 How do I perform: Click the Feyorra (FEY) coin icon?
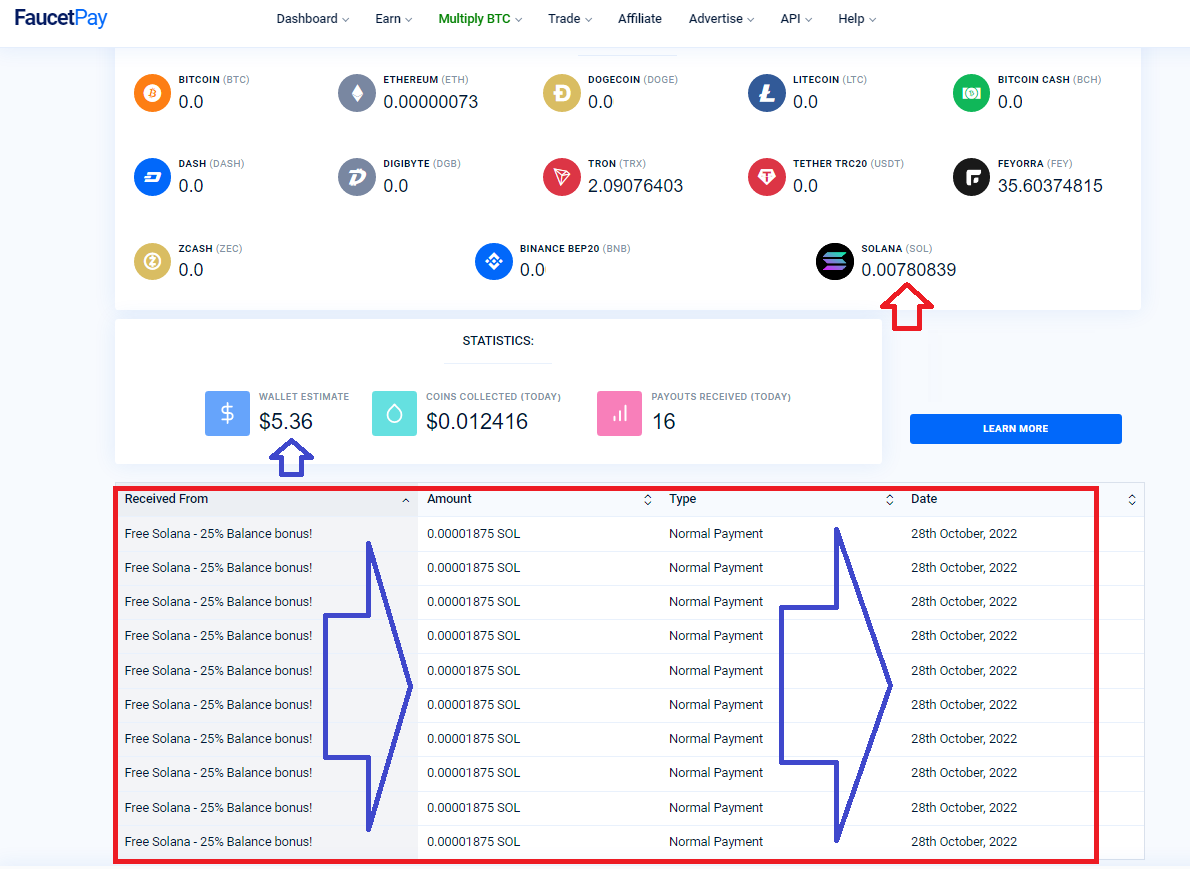click(971, 177)
